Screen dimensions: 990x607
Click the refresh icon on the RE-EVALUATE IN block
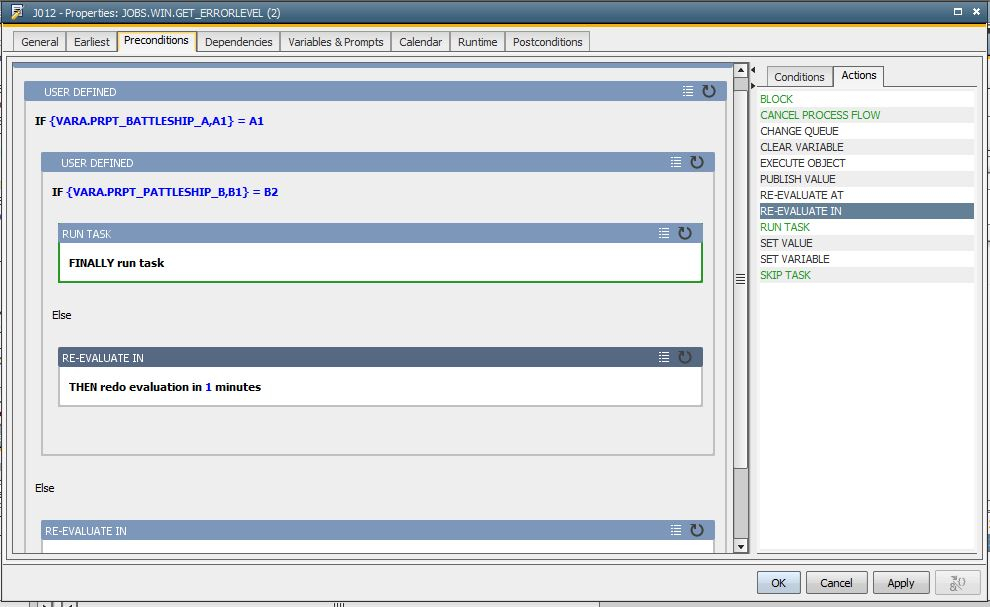pyautogui.click(x=685, y=356)
